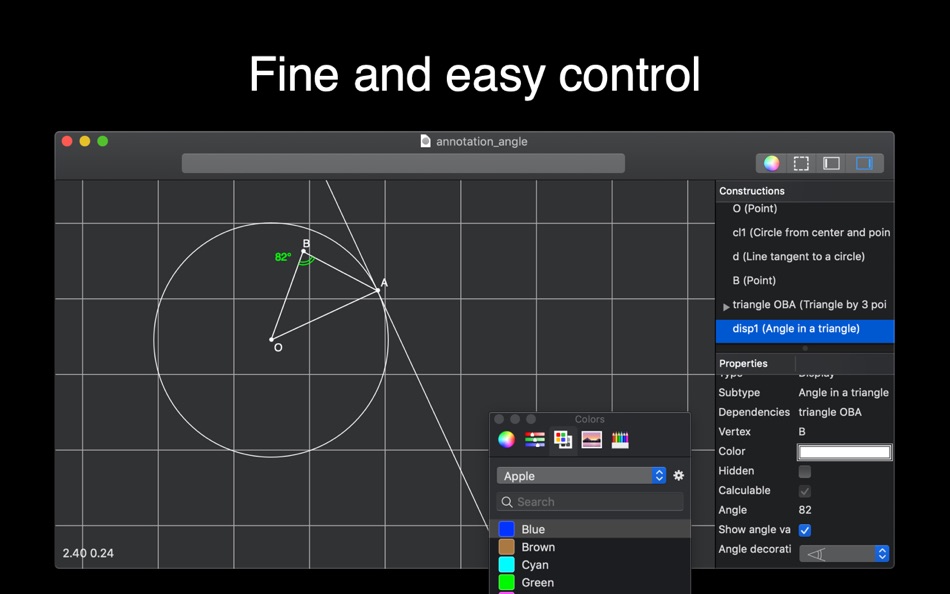
Task: Toggle the Calculable checkbox
Action: coord(805,491)
